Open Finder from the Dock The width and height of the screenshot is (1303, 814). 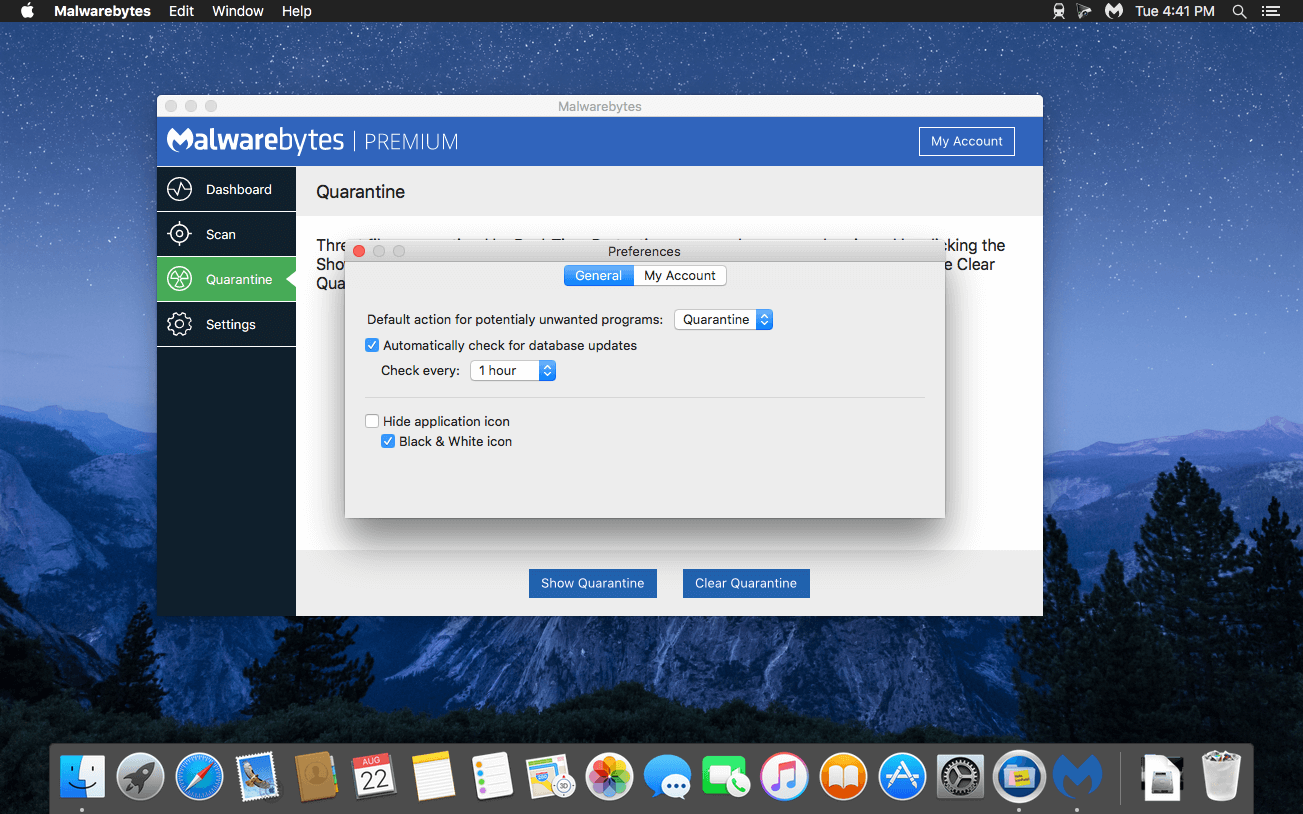point(82,776)
